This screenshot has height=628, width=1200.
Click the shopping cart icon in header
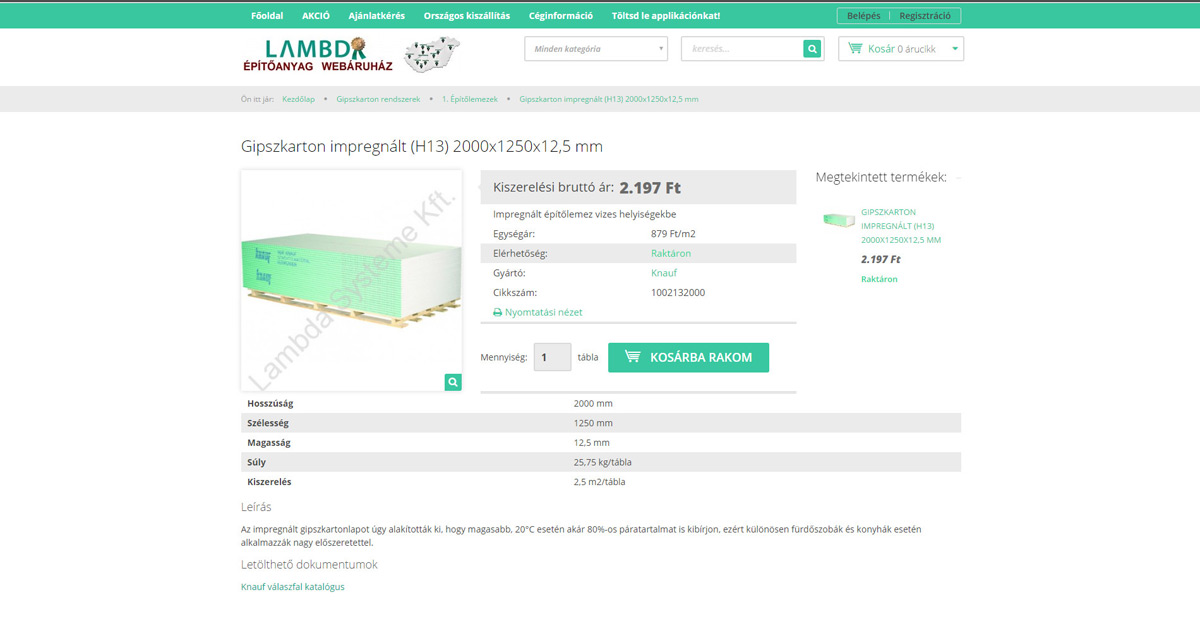(855, 48)
